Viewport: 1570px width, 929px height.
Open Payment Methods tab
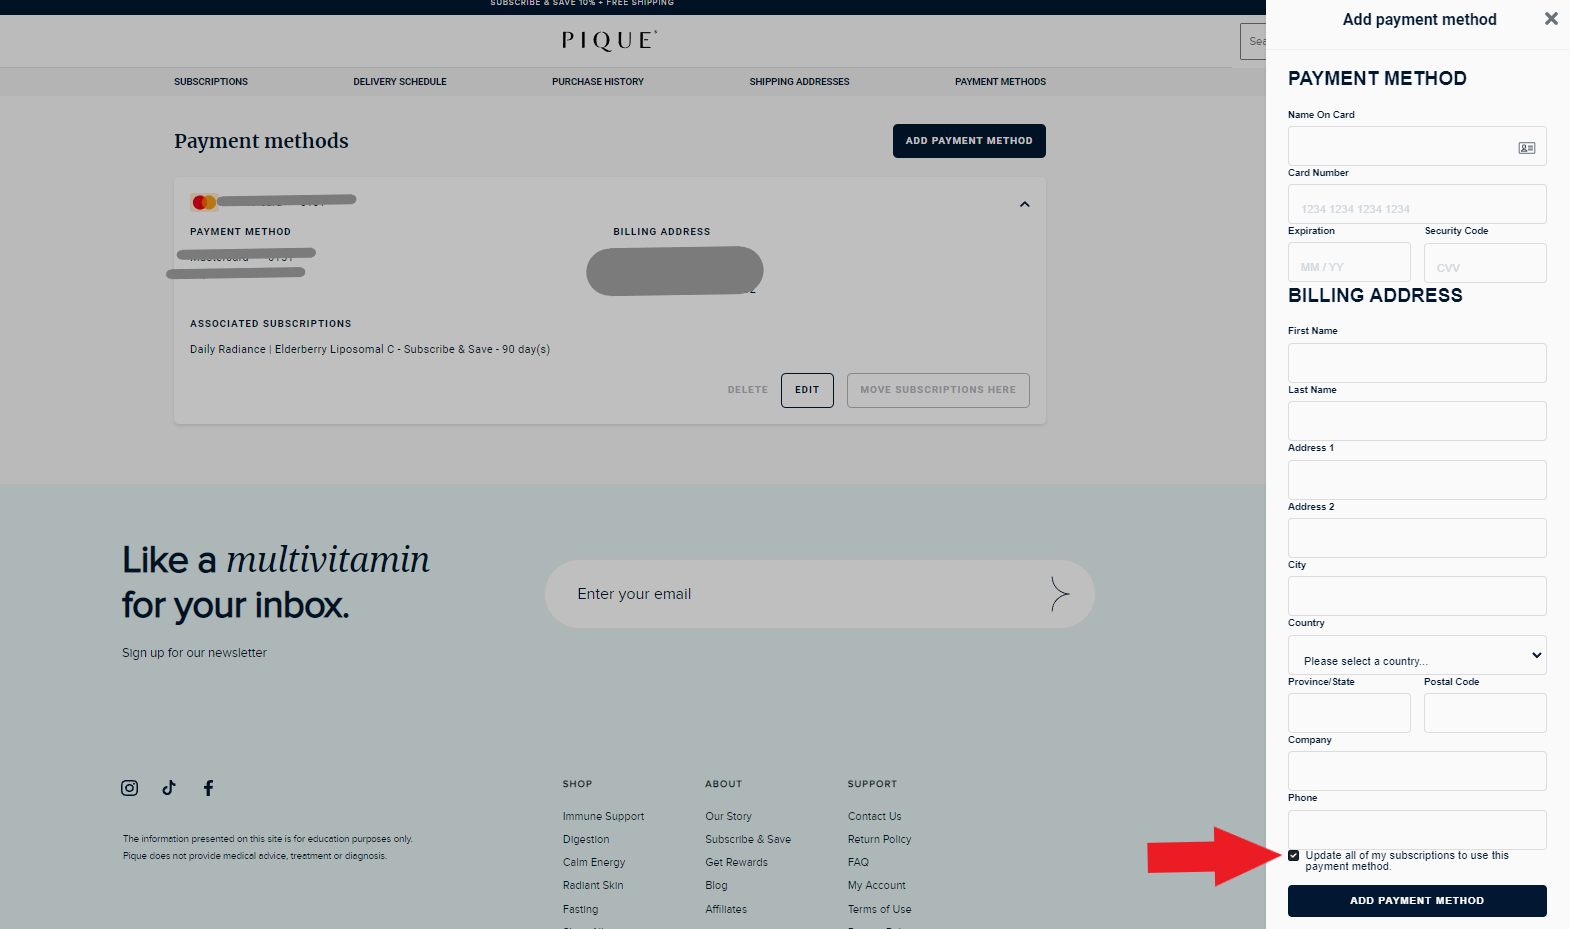pos(1000,82)
